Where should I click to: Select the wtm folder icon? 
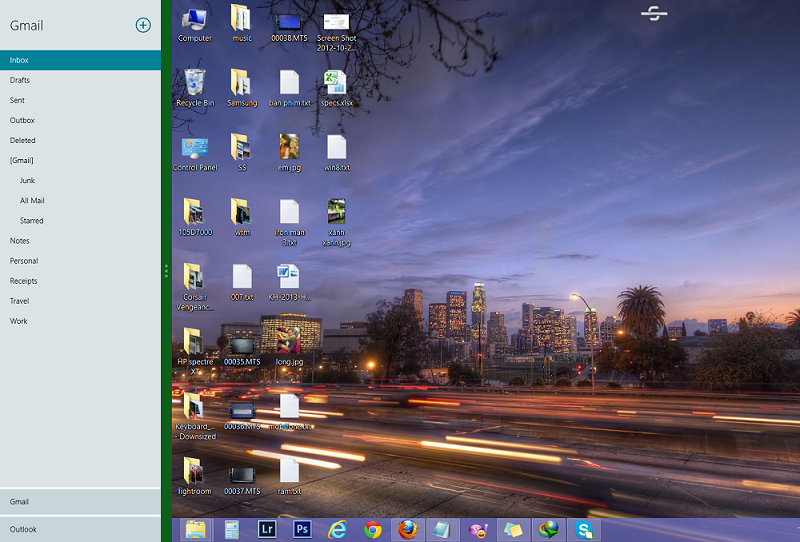pyautogui.click(x=242, y=217)
